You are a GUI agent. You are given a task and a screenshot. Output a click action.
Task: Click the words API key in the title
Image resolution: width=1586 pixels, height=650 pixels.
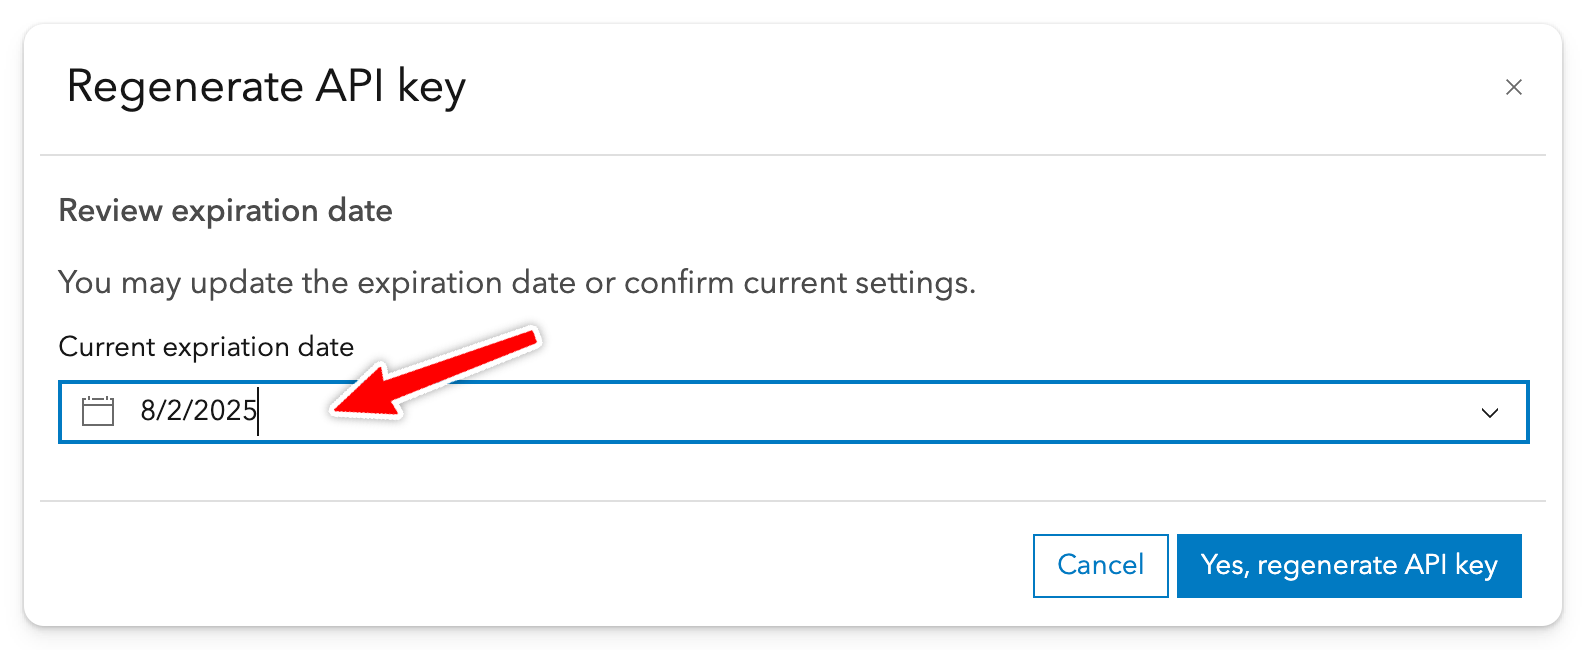391,87
